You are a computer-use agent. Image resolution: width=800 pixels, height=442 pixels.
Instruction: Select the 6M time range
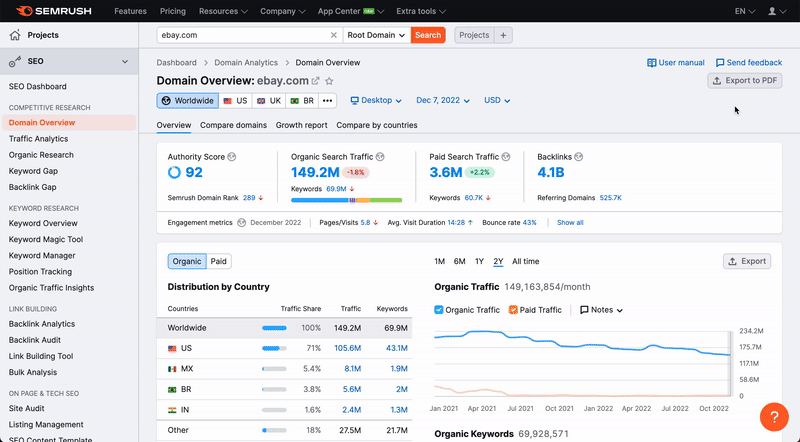point(460,261)
